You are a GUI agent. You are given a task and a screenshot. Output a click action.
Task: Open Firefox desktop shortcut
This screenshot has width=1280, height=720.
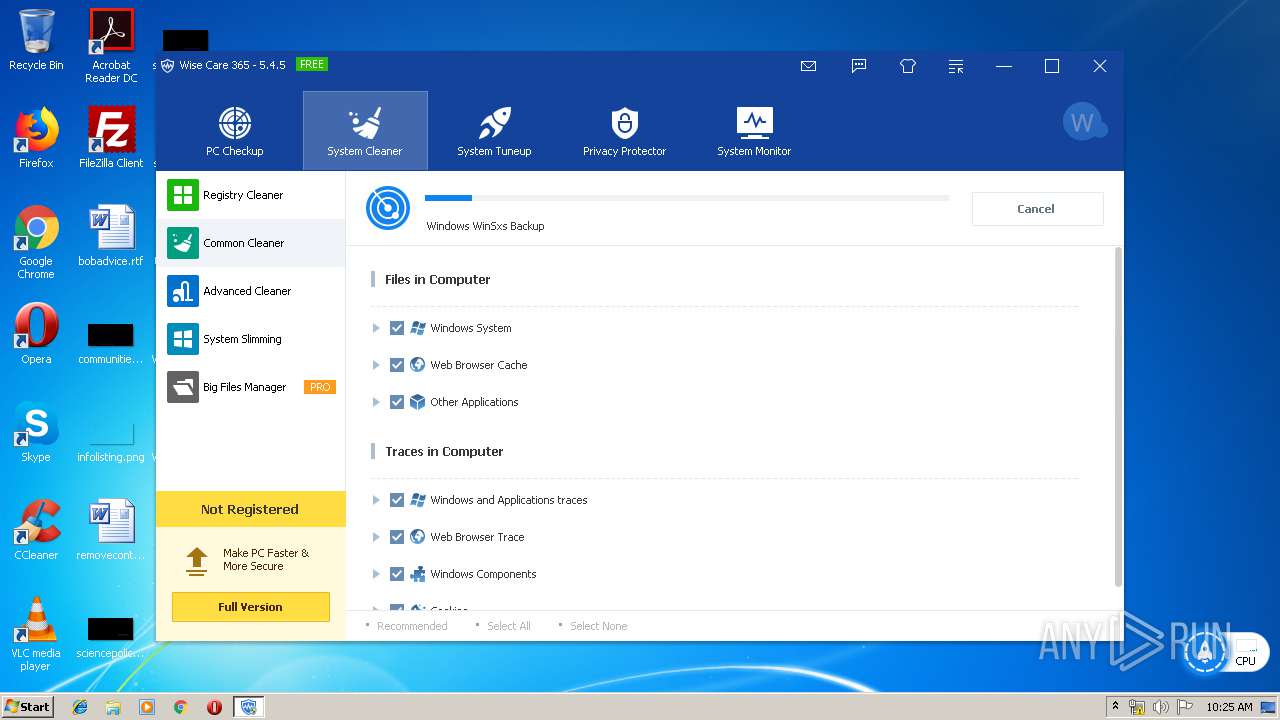click(36, 138)
